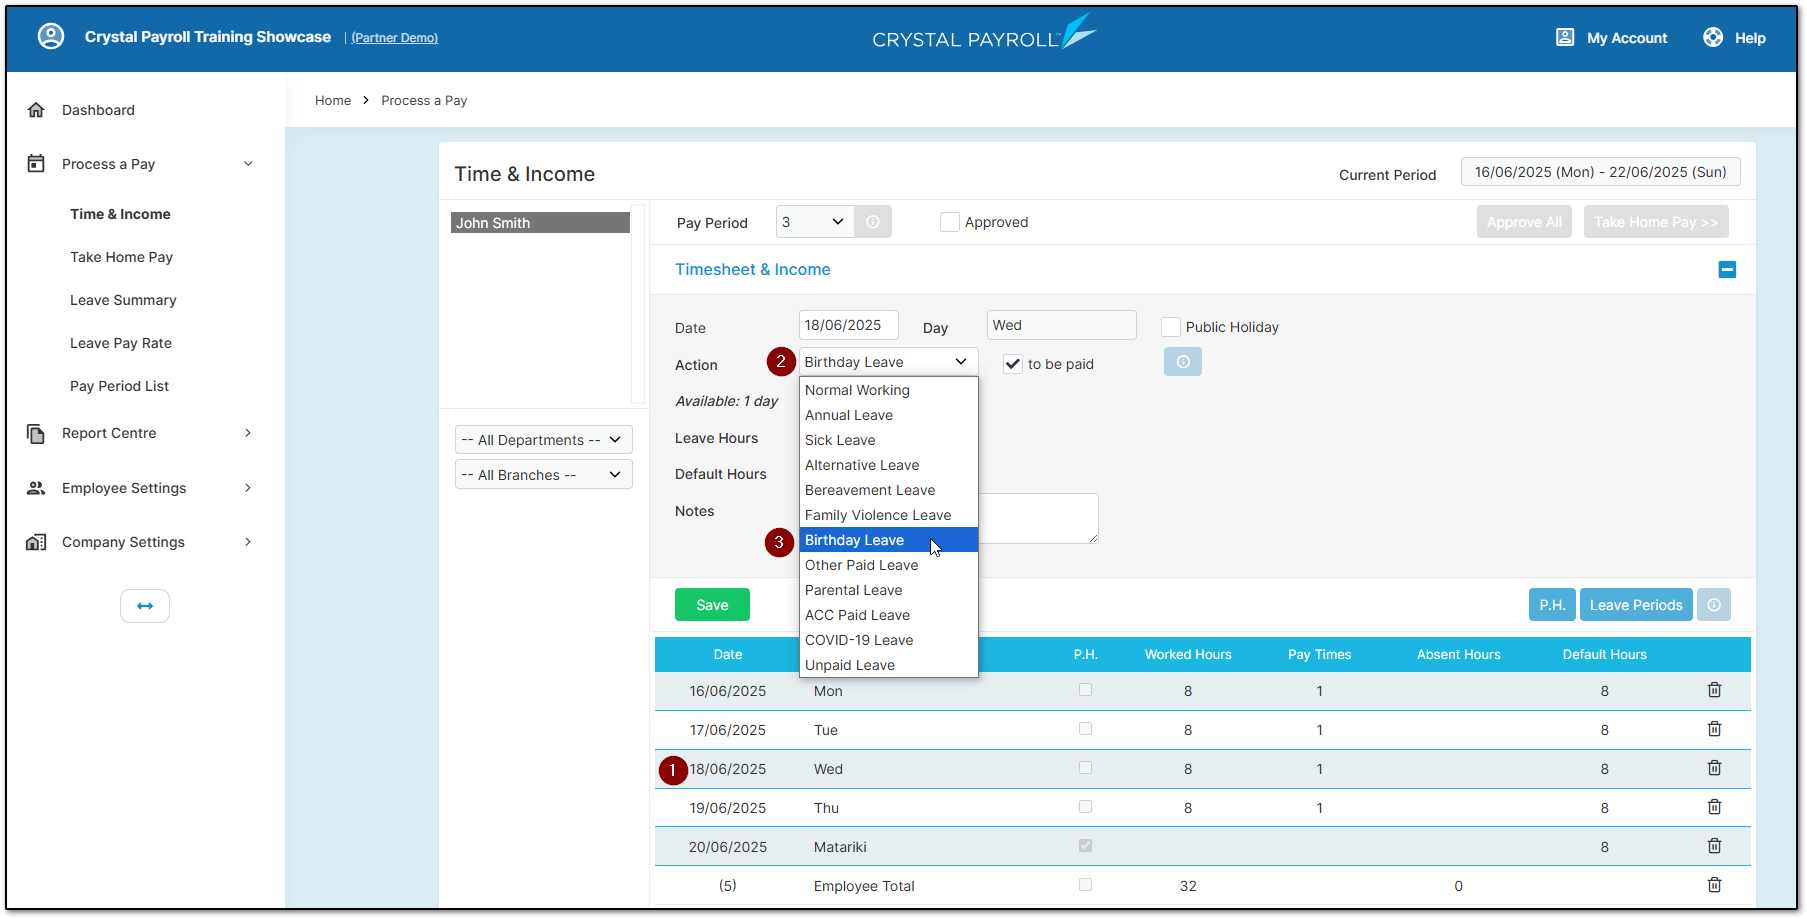Click trash icon on Employee Total row
Image resolution: width=1807 pixels, height=919 pixels.
[1714, 885]
